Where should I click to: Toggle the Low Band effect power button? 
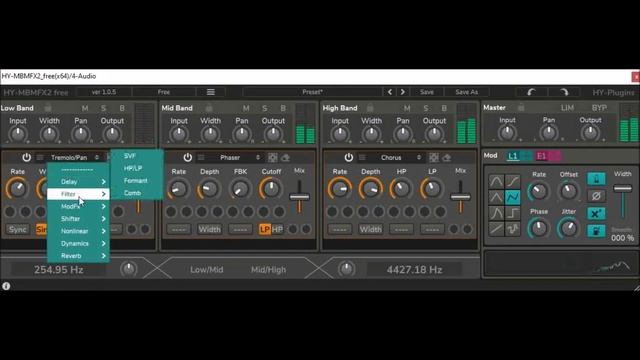(27, 157)
